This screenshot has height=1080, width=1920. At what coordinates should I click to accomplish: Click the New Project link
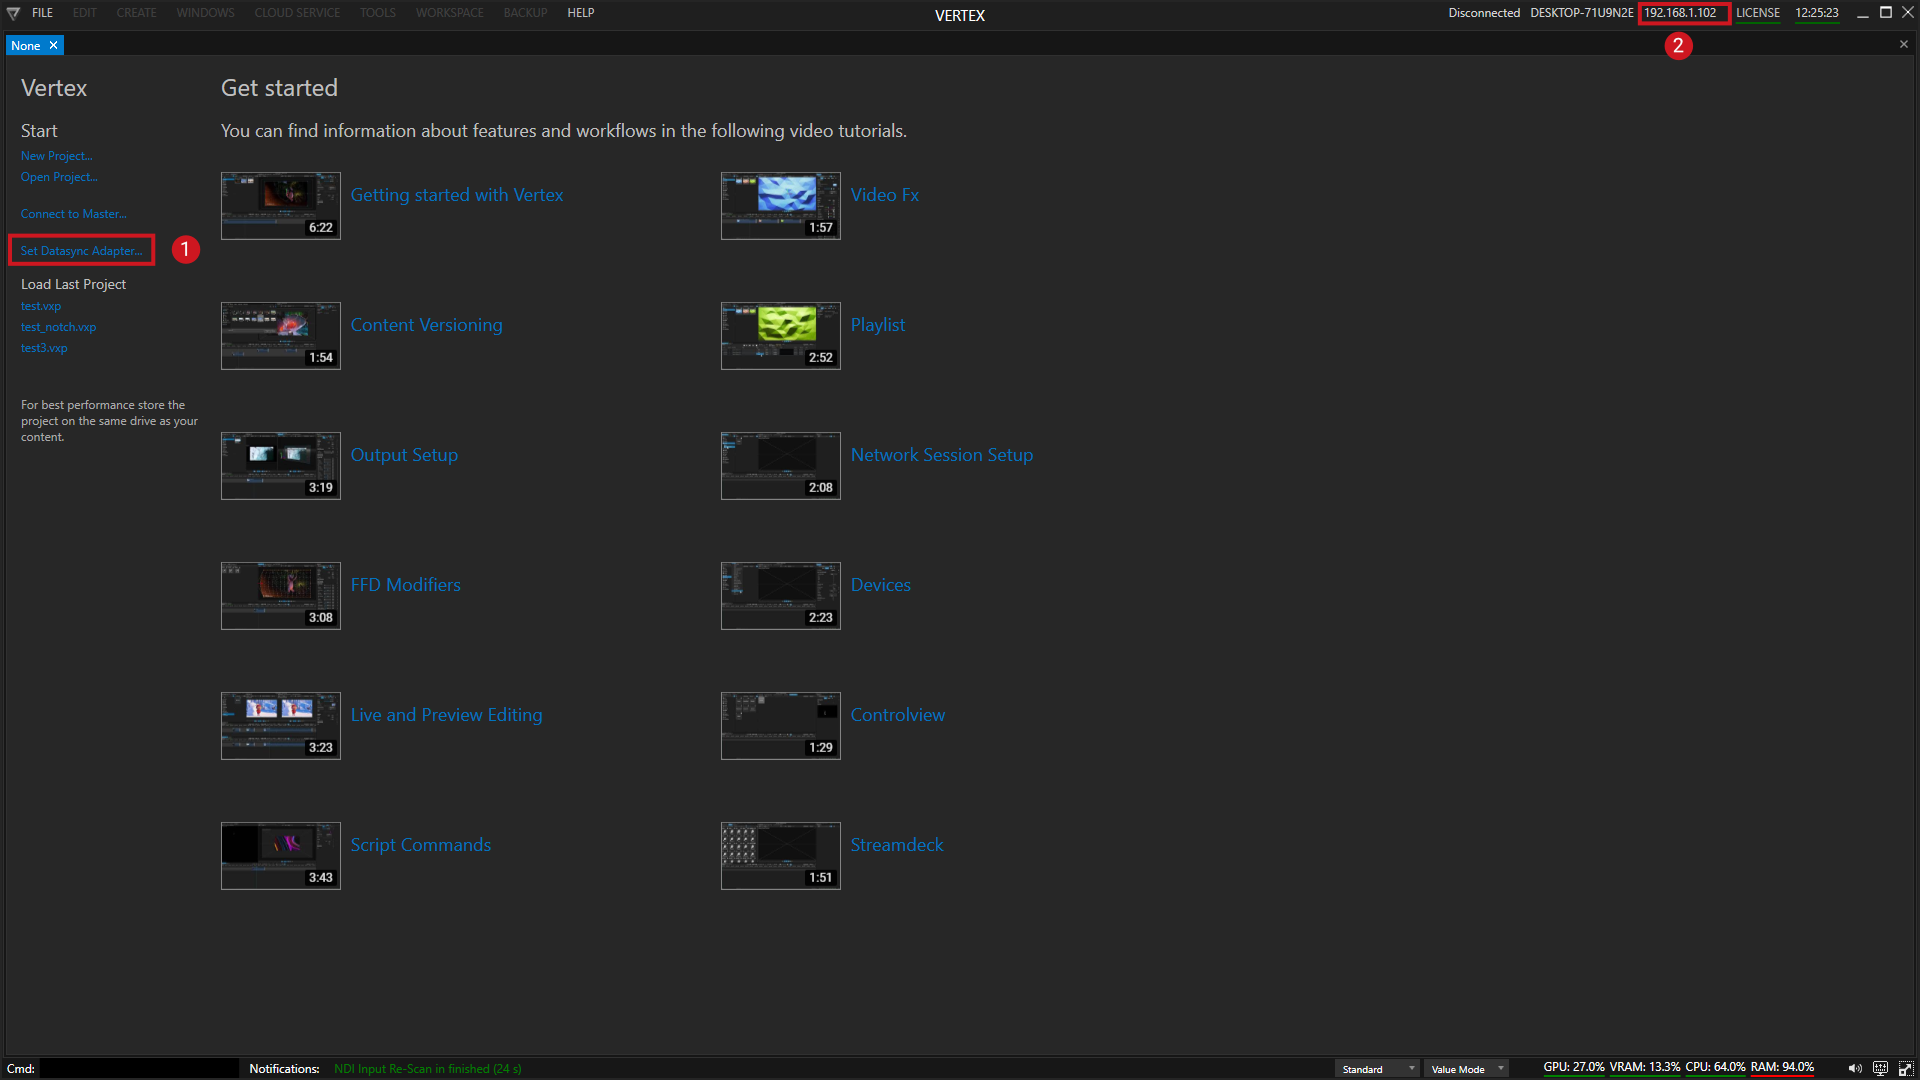(56, 156)
